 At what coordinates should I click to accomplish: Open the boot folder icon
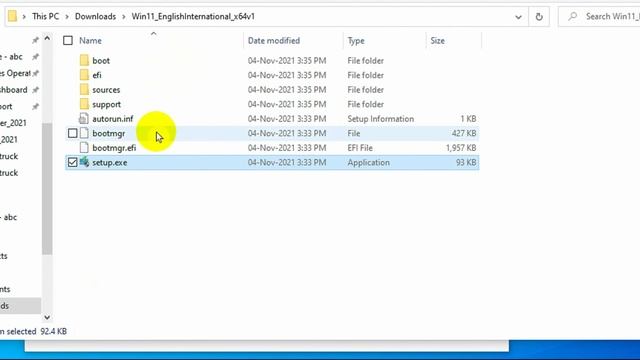pos(84,60)
